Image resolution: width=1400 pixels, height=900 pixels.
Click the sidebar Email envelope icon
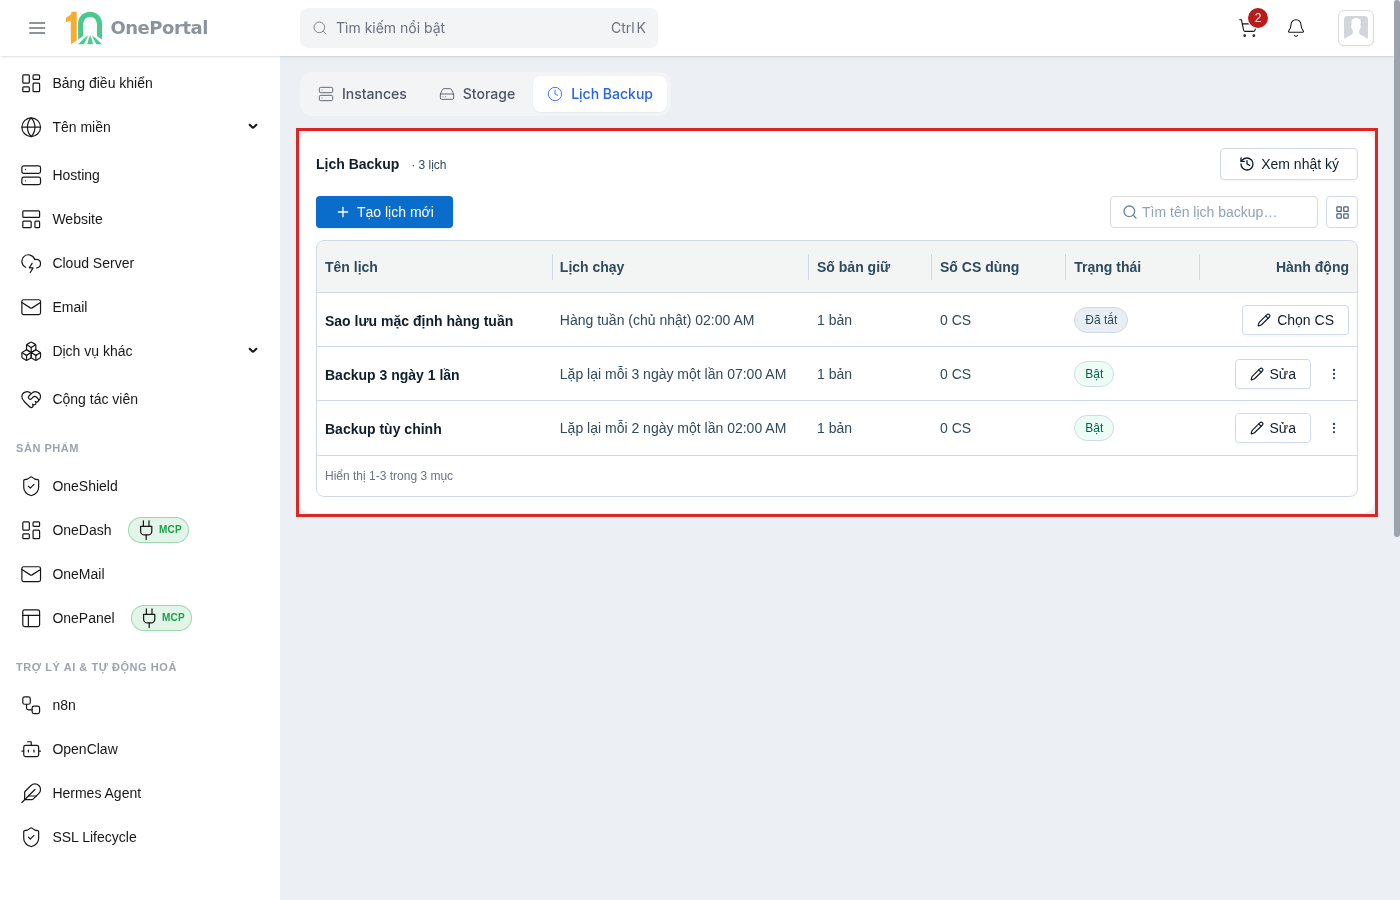point(31,307)
